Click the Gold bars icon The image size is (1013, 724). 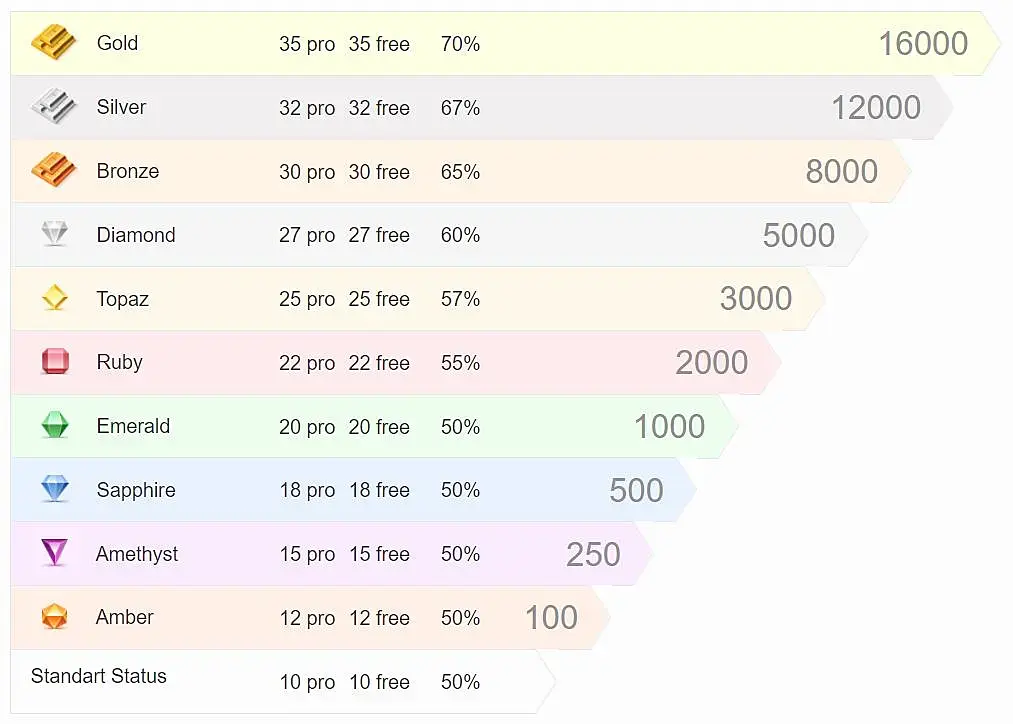53,43
